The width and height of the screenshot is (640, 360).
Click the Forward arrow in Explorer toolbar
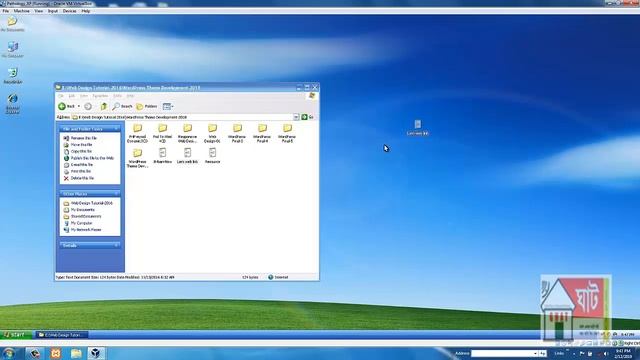[88, 106]
